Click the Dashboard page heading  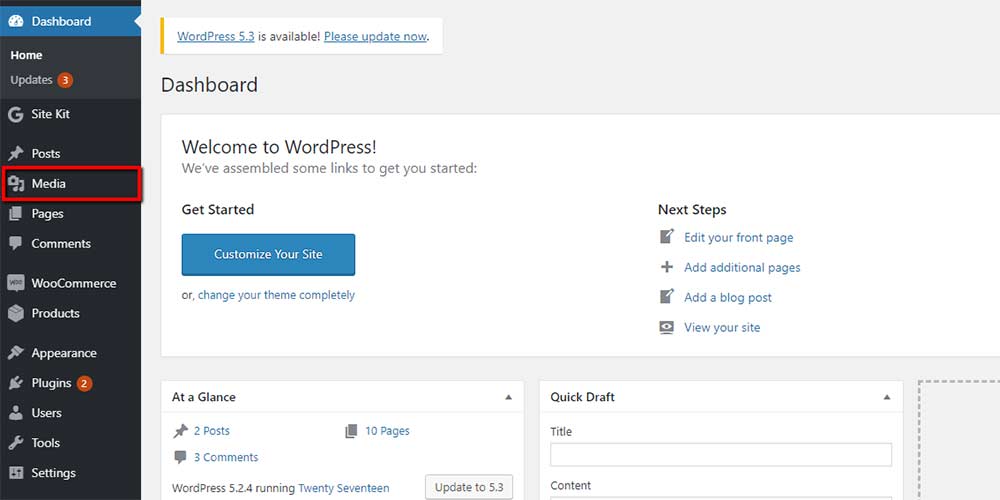(209, 85)
